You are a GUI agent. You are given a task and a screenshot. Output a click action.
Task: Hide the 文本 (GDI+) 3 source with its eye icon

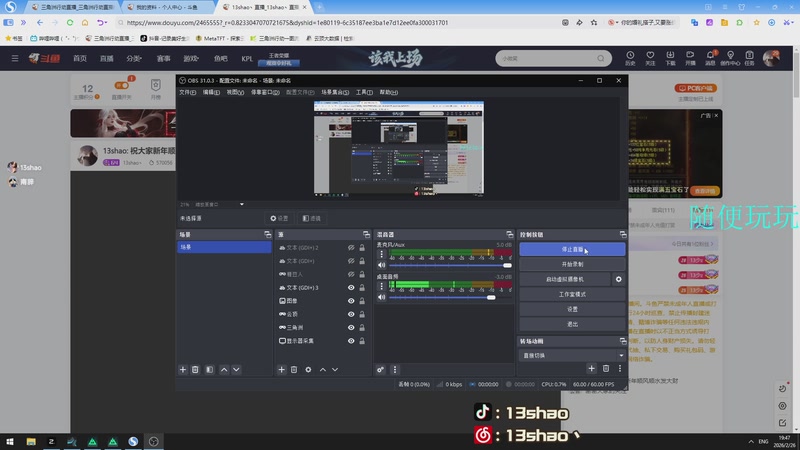pyautogui.click(x=351, y=288)
